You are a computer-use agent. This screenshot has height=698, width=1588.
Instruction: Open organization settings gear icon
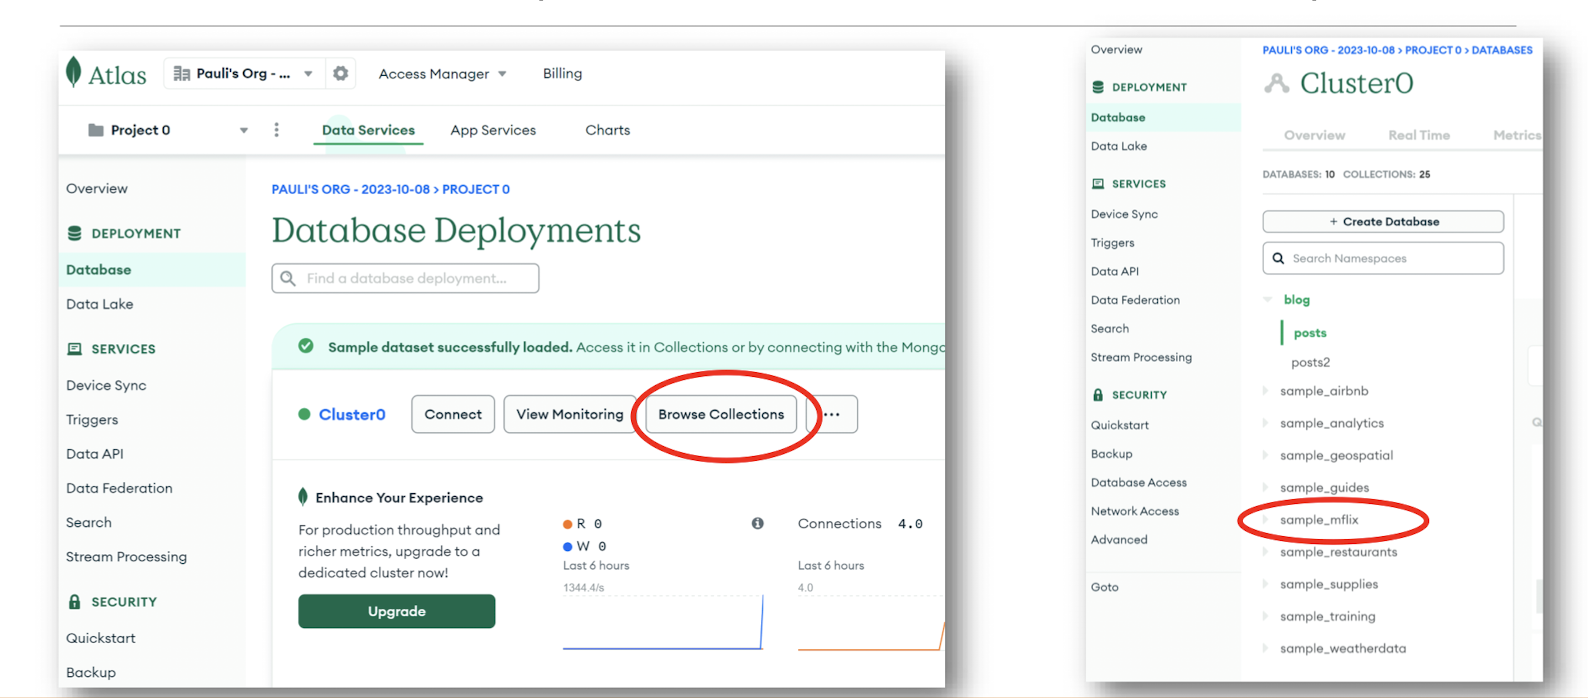(x=341, y=73)
